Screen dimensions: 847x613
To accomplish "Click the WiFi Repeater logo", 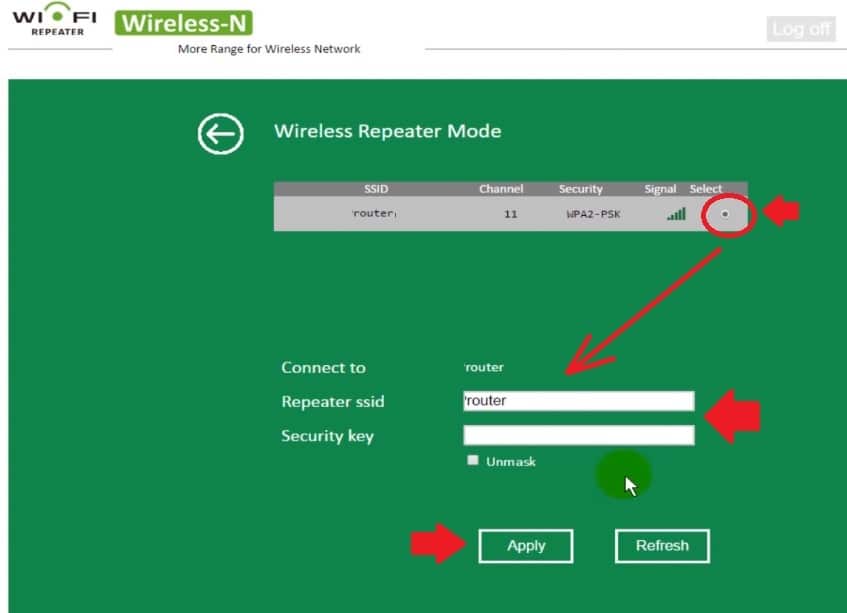I will pyautogui.click(x=55, y=20).
